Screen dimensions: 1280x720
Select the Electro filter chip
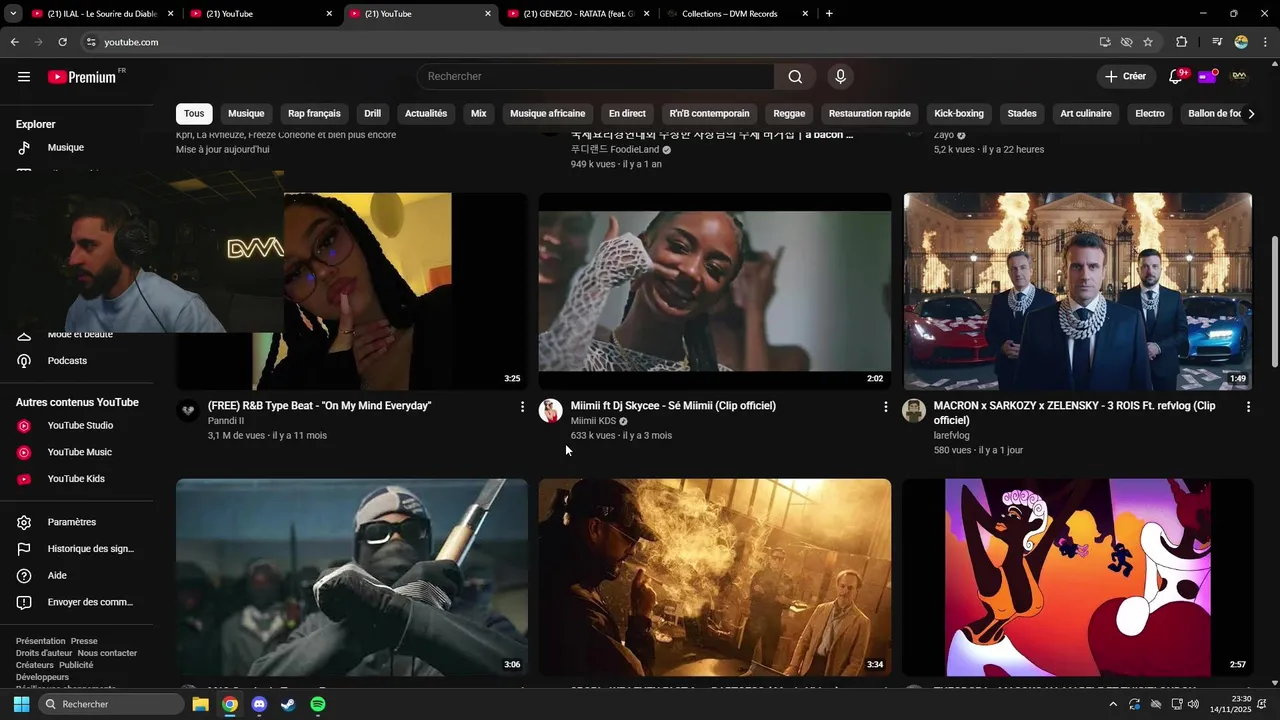(1150, 113)
